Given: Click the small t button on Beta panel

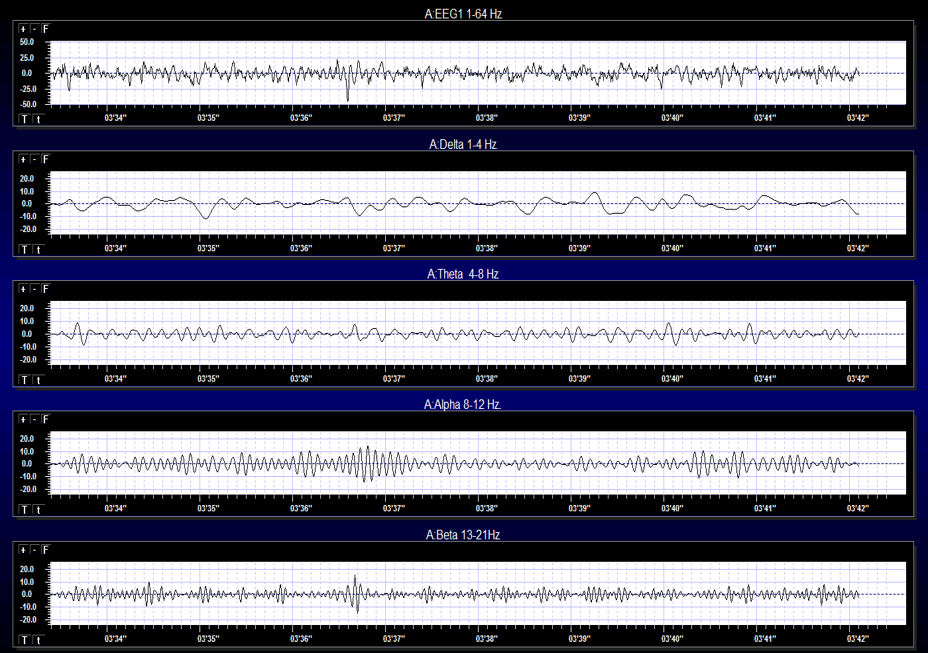Looking at the screenshot, I should point(38,639).
